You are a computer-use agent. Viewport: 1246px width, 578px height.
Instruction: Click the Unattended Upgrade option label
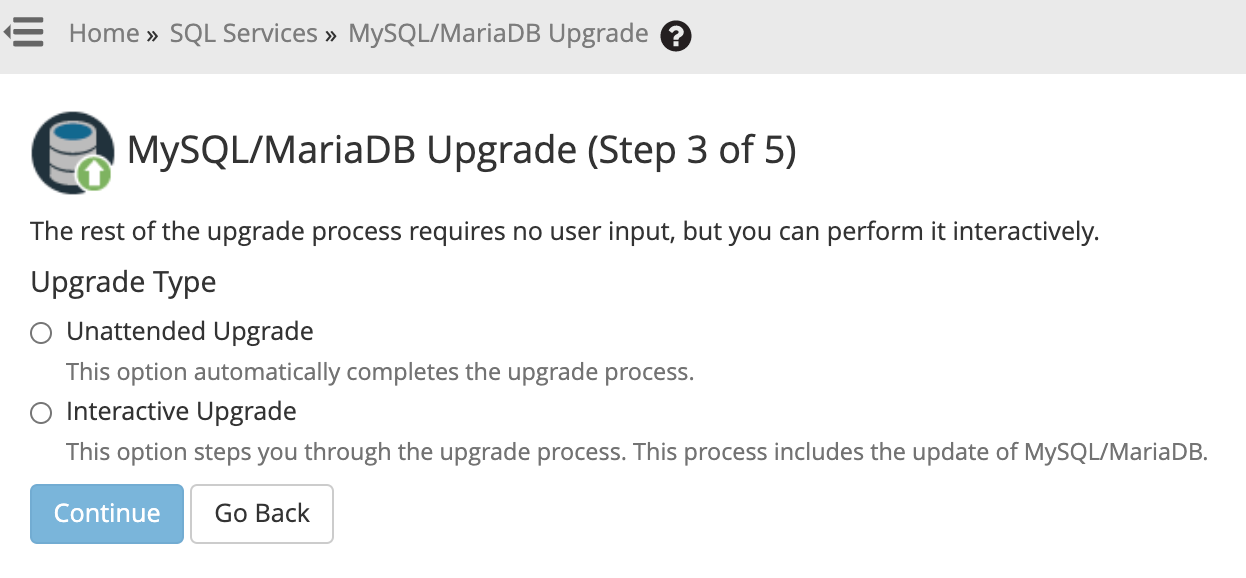190,331
